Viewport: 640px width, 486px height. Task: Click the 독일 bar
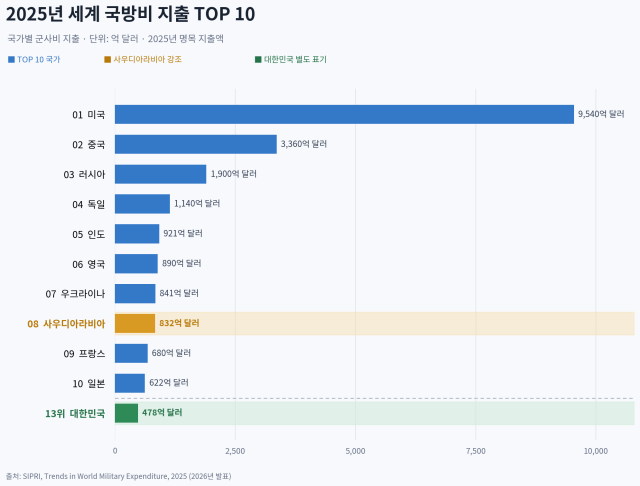(142, 204)
